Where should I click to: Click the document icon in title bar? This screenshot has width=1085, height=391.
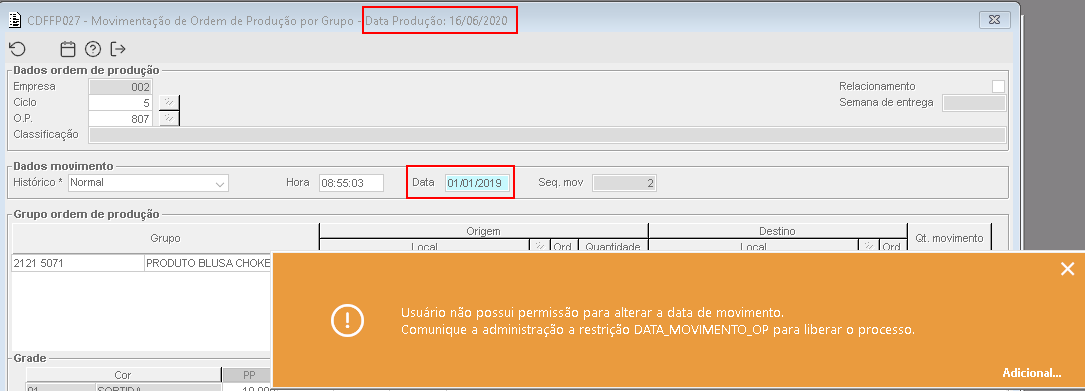14,21
